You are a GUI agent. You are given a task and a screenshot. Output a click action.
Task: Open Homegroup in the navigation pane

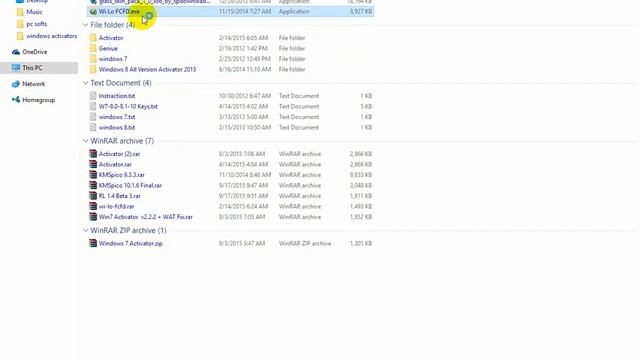38,100
